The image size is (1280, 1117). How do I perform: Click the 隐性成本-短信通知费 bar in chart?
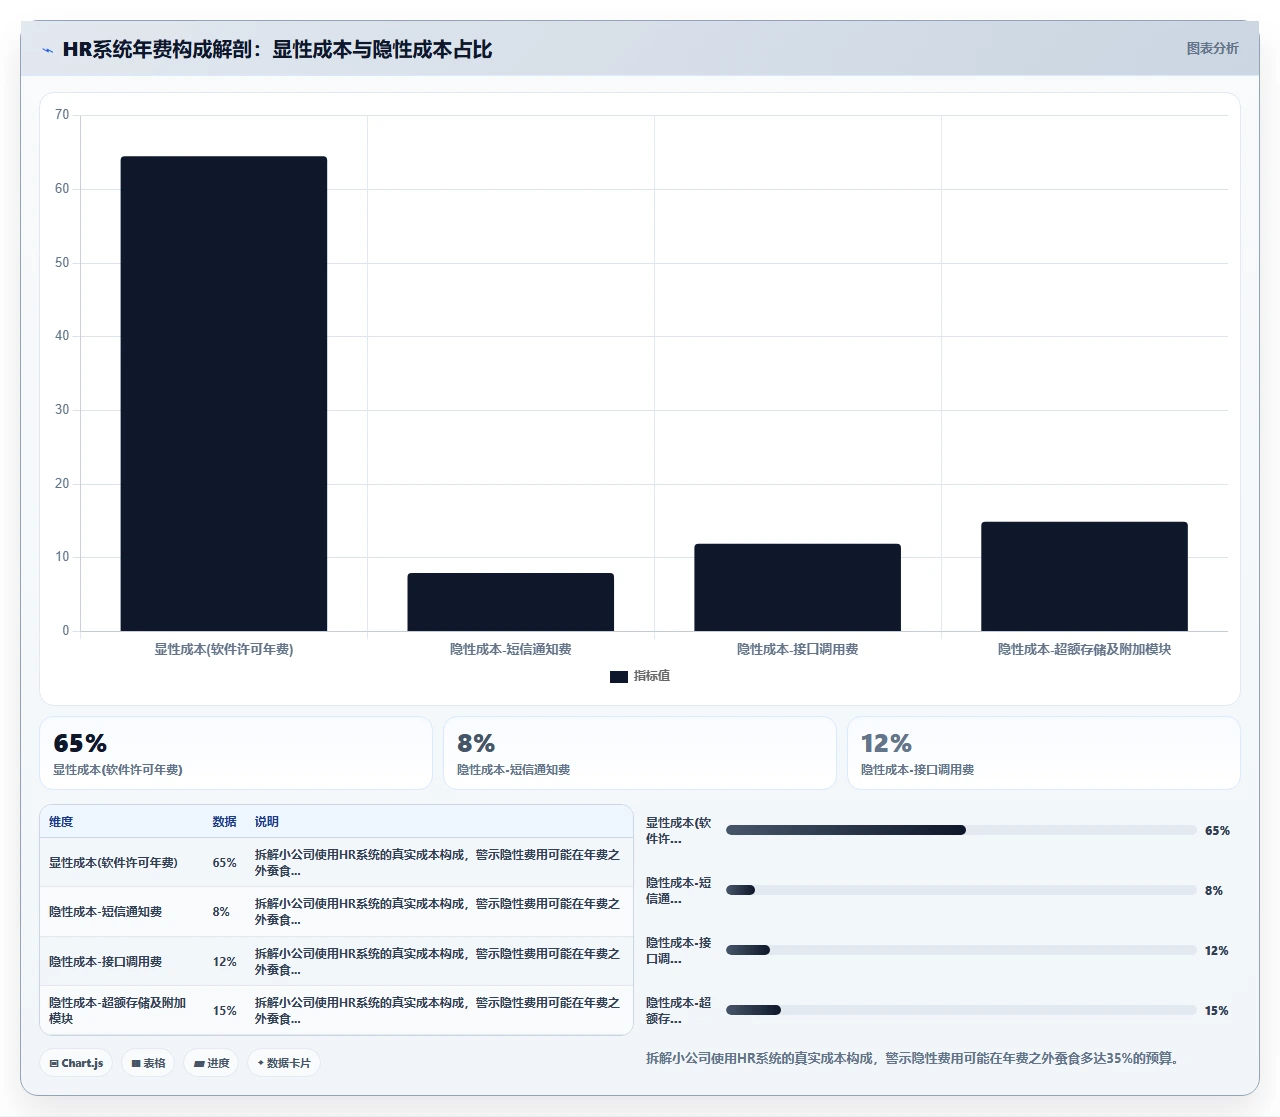[510, 602]
